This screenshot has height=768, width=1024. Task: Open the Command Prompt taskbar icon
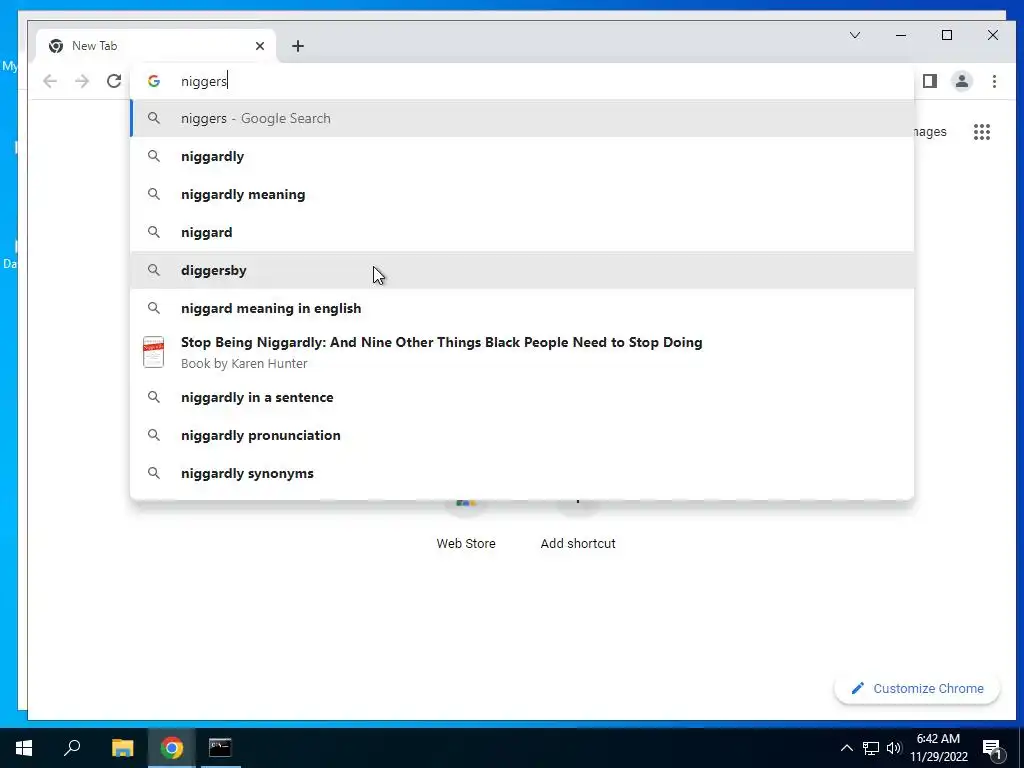pyautogui.click(x=220, y=748)
